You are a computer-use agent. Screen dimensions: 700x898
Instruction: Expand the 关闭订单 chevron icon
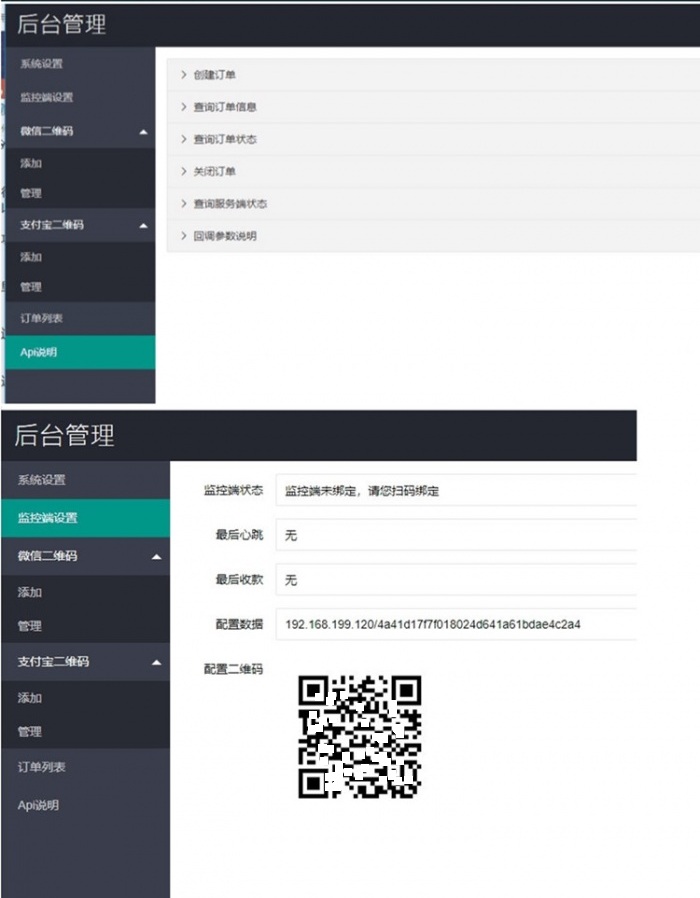pos(183,171)
